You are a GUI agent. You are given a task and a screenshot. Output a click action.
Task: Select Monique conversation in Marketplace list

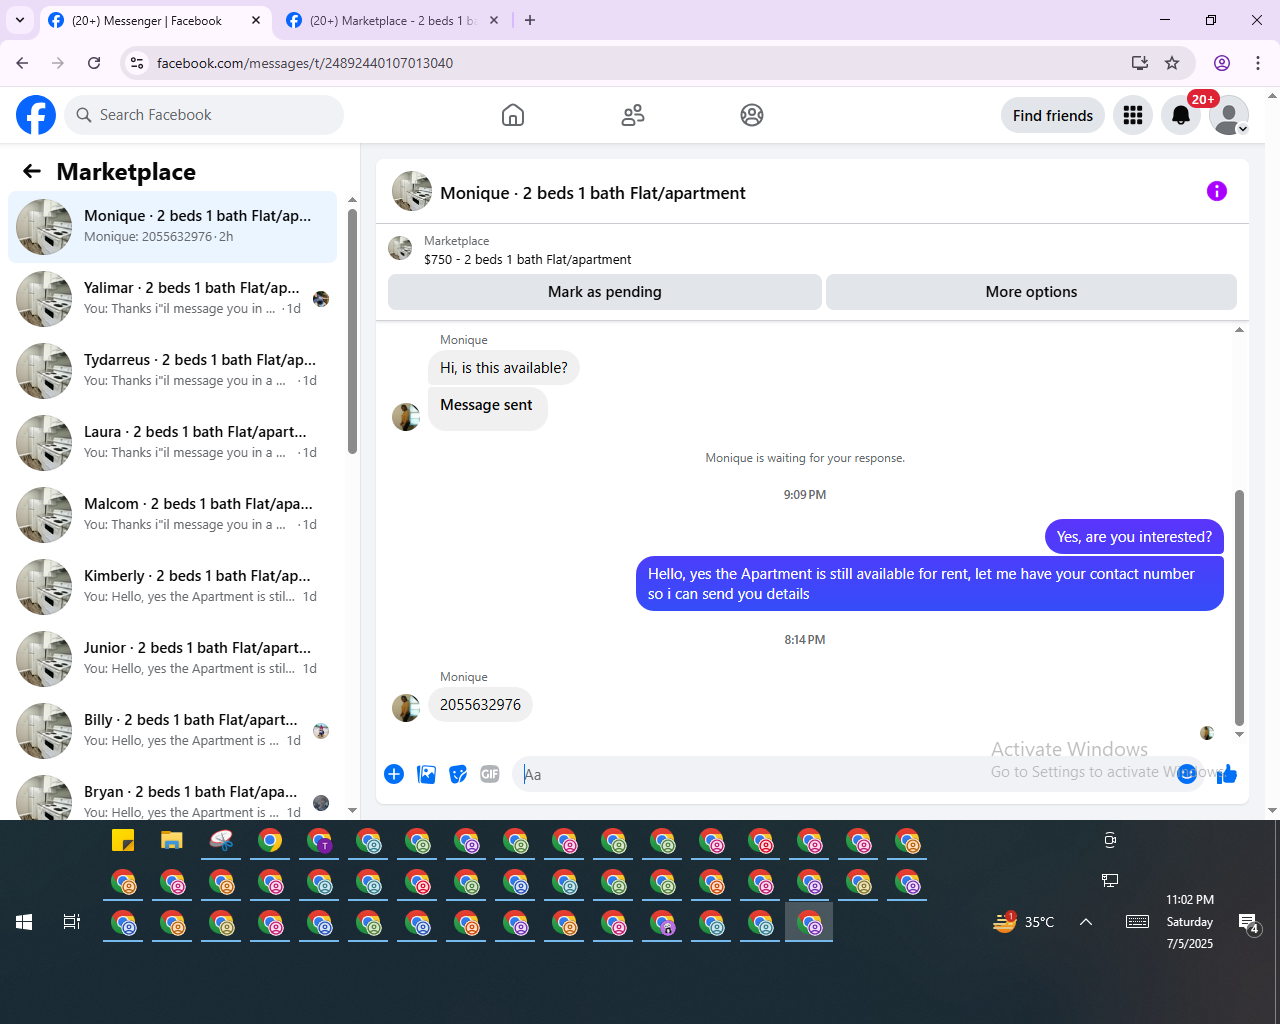pyautogui.click(x=172, y=227)
